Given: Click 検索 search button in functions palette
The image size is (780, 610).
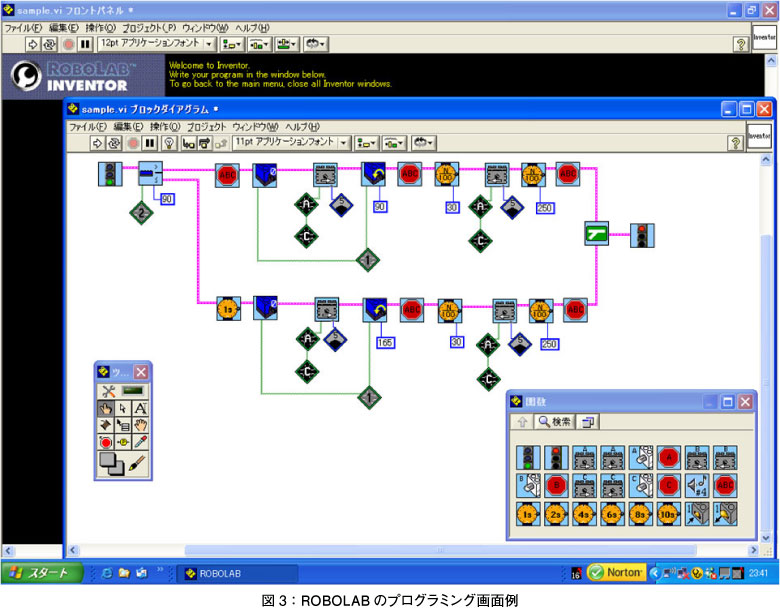Looking at the screenshot, I should (555, 422).
